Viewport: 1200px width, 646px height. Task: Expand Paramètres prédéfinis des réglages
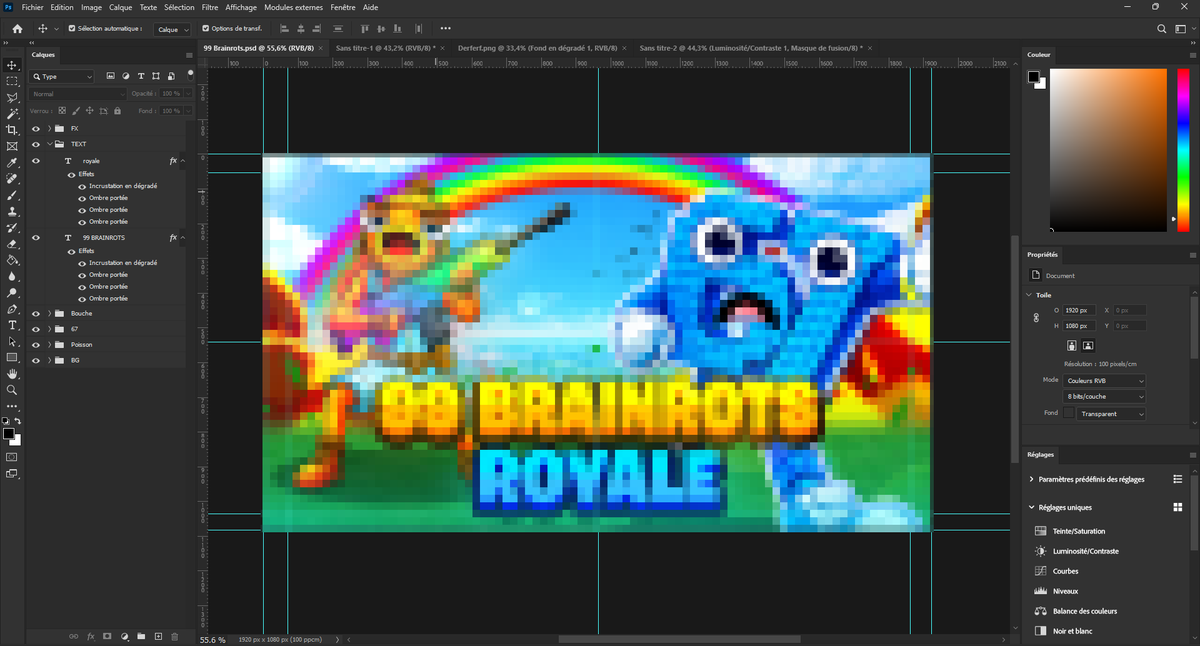[1032, 479]
